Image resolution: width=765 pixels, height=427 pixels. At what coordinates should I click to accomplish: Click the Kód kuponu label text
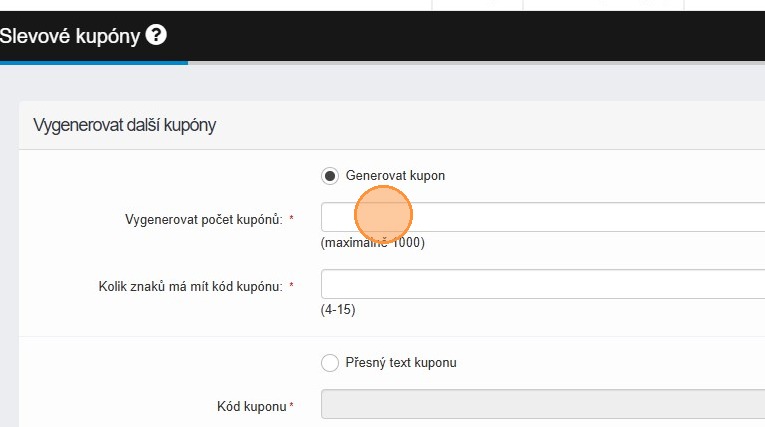251,406
